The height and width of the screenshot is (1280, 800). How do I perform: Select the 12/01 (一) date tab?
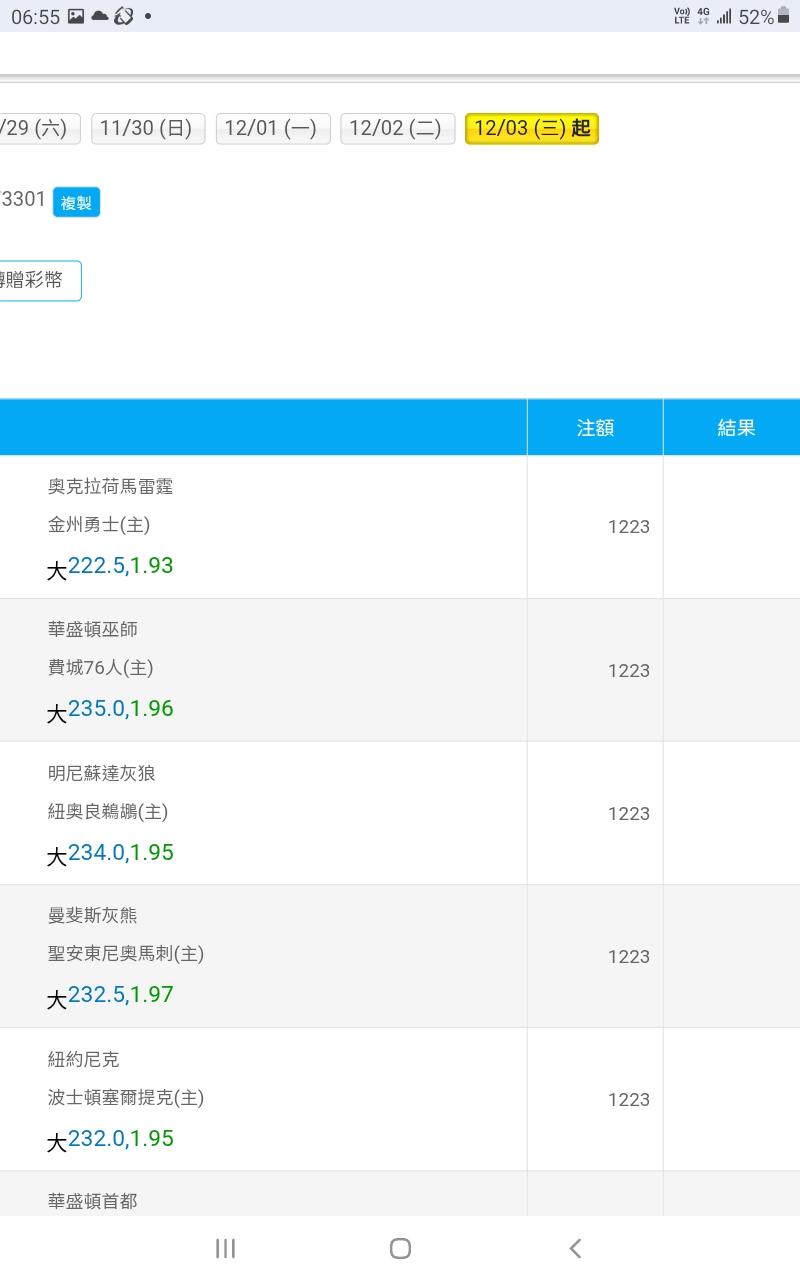pyautogui.click(x=272, y=128)
